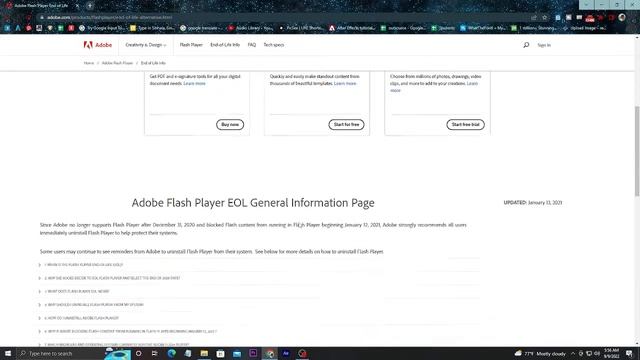Screen dimensions: 640x360
Task: Open the 'Type in Sinhala' bookmark
Action: [152, 28]
